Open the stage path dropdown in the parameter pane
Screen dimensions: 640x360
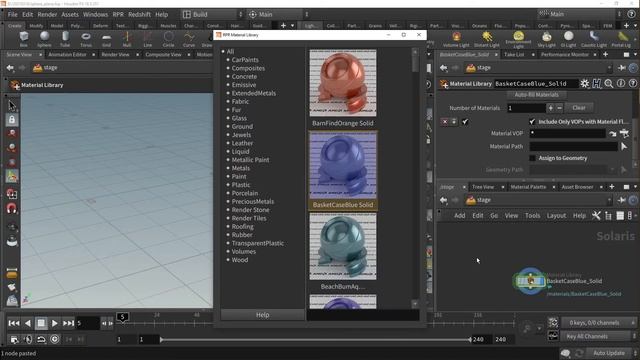pos(609,68)
